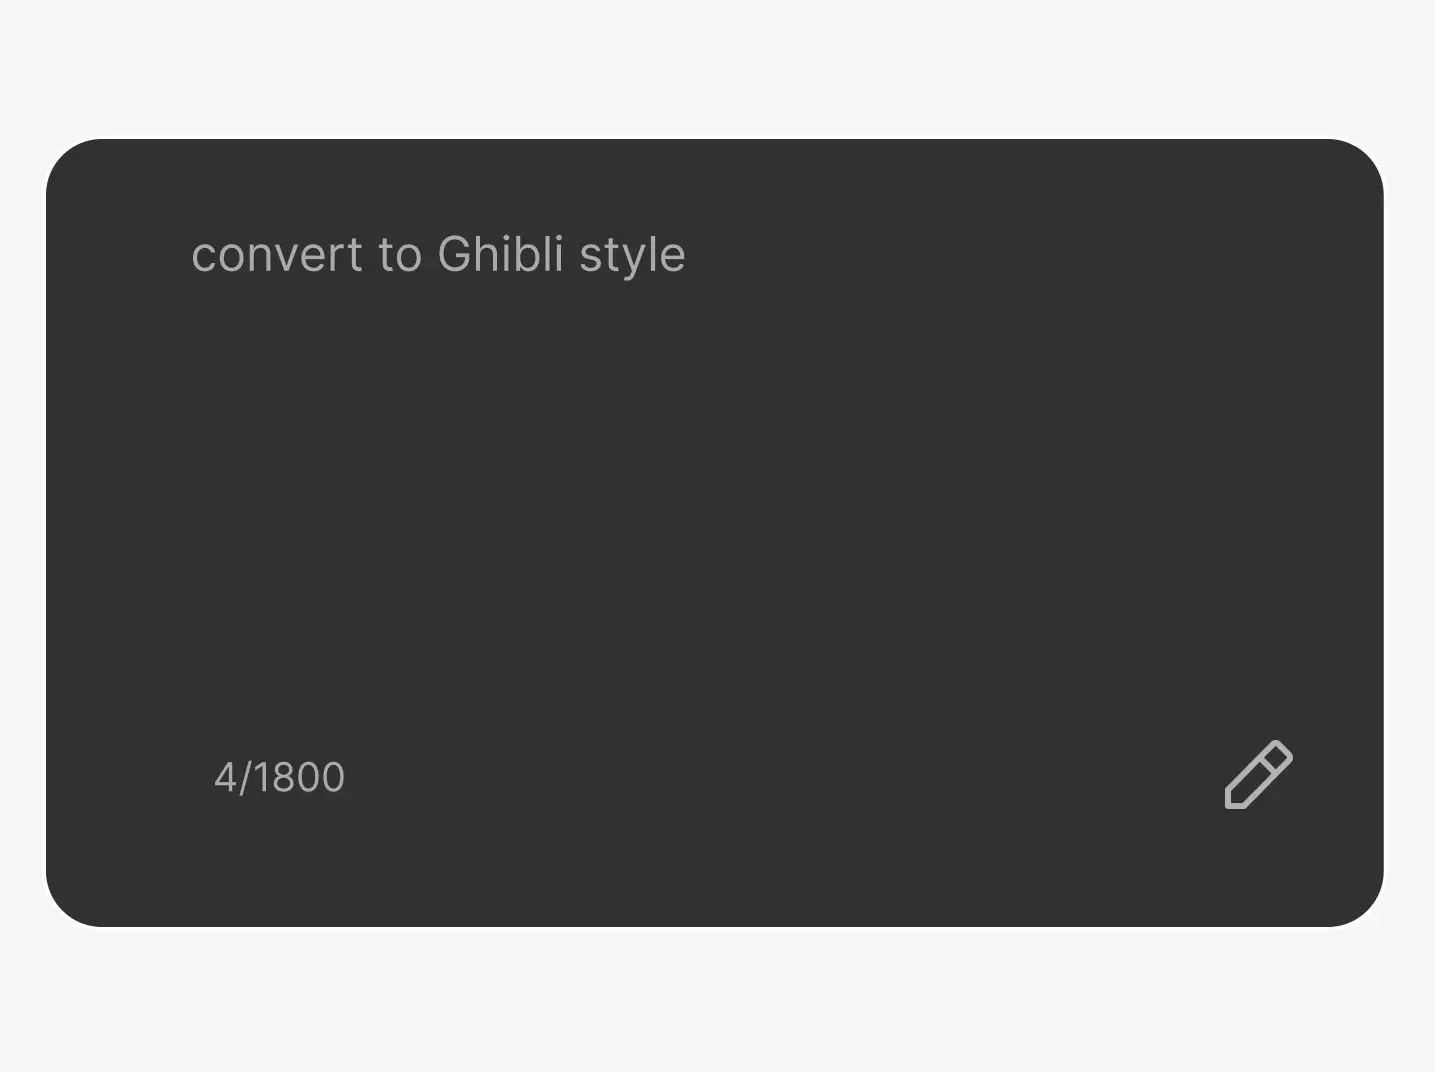Click the prompt text 'convert to Ghibli style'
Viewport: 1440px width, 1080px height.
pyautogui.click(x=438, y=255)
